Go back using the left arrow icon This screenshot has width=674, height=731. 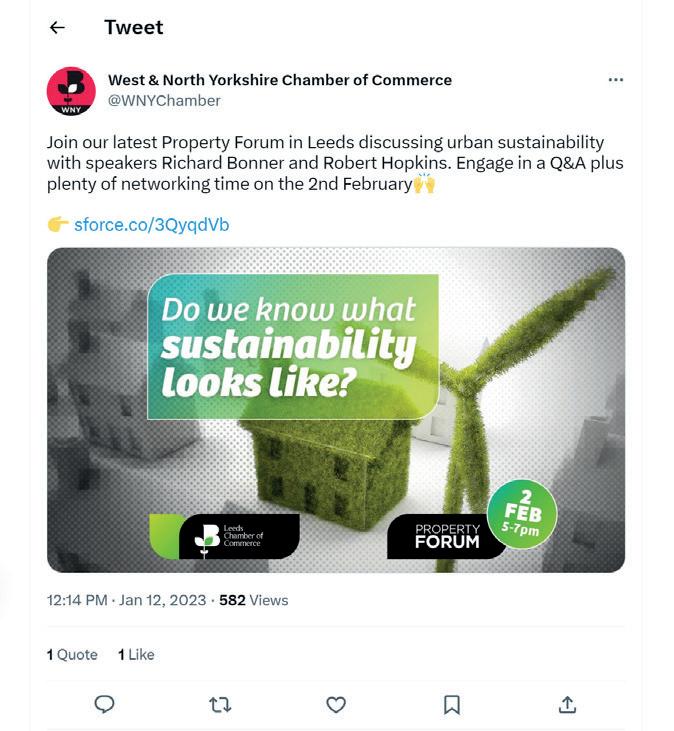57,28
